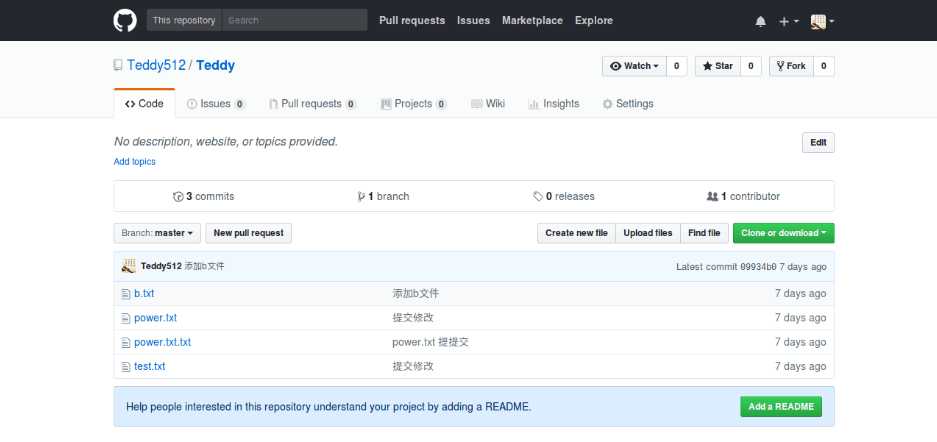Open Explore from the header
Viewport: 937px width, 442px height.
(594, 20)
